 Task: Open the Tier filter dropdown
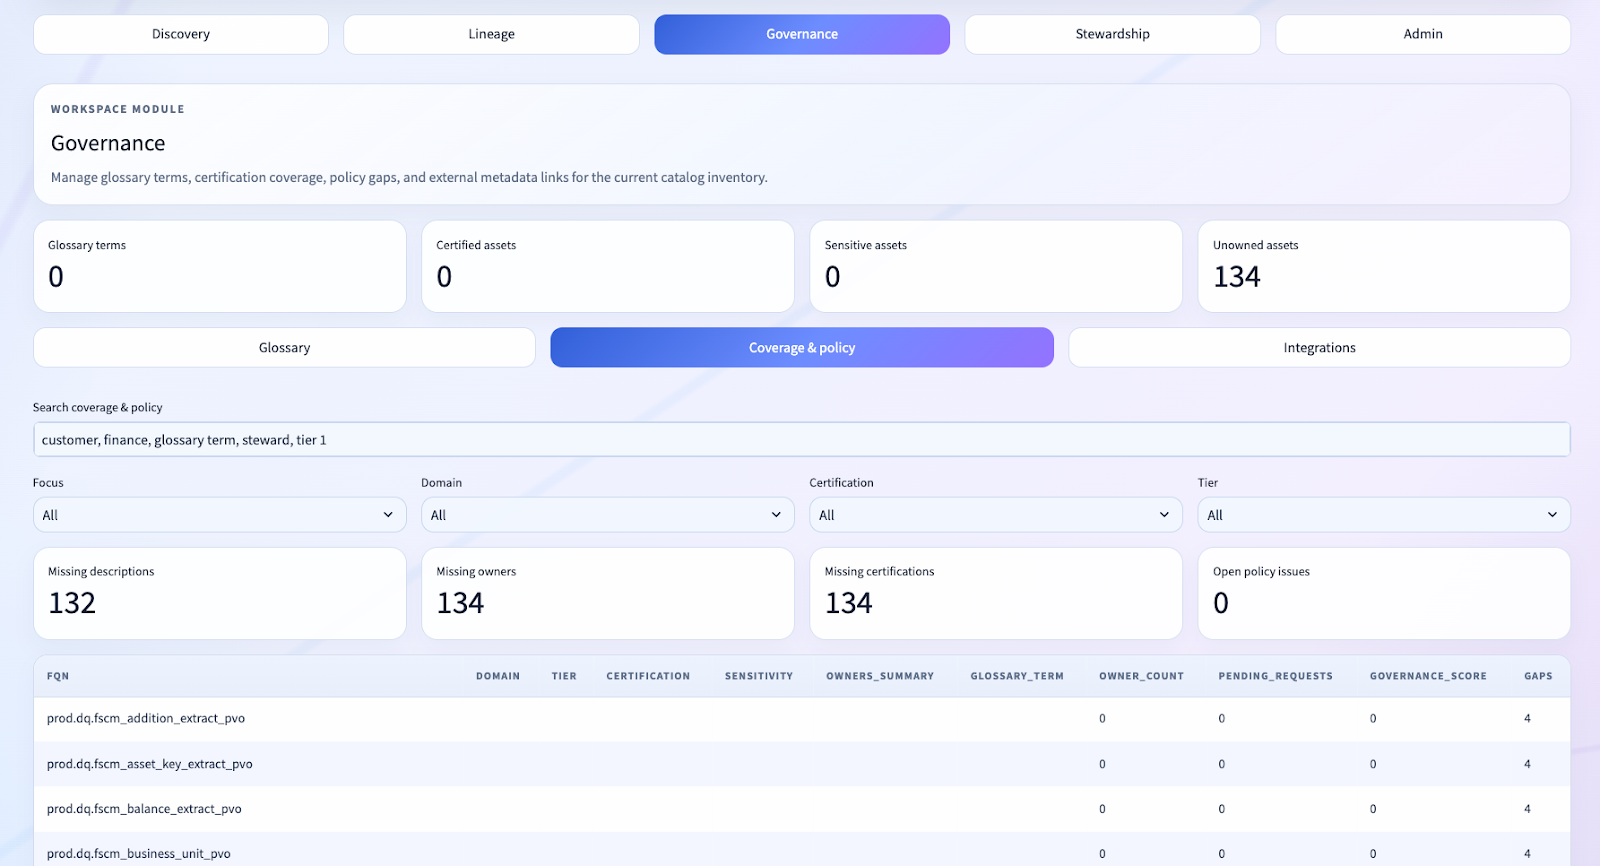click(x=1383, y=515)
